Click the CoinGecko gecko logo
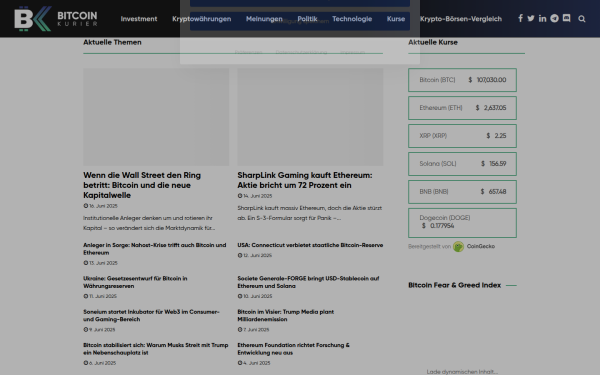Image resolution: width=600 pixels, height=375 pixels. coord(458,246)
